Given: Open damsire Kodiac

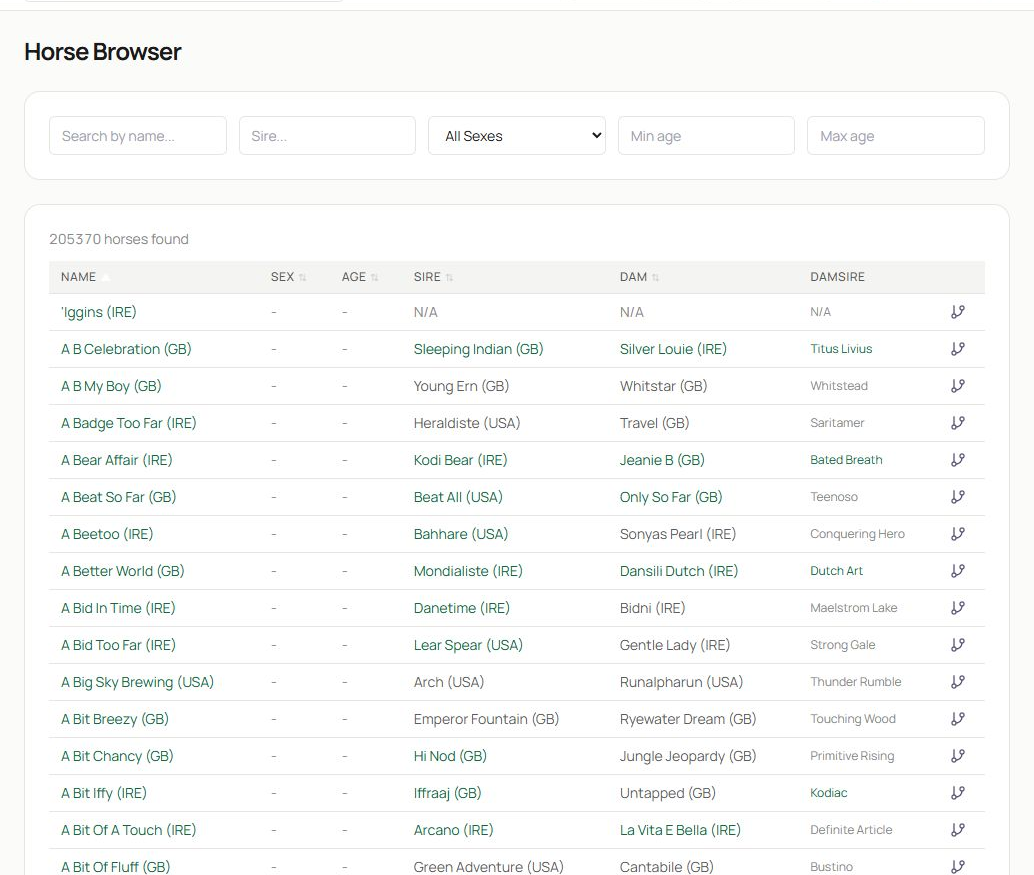Looking at the screenshot, I should [828, 792].
